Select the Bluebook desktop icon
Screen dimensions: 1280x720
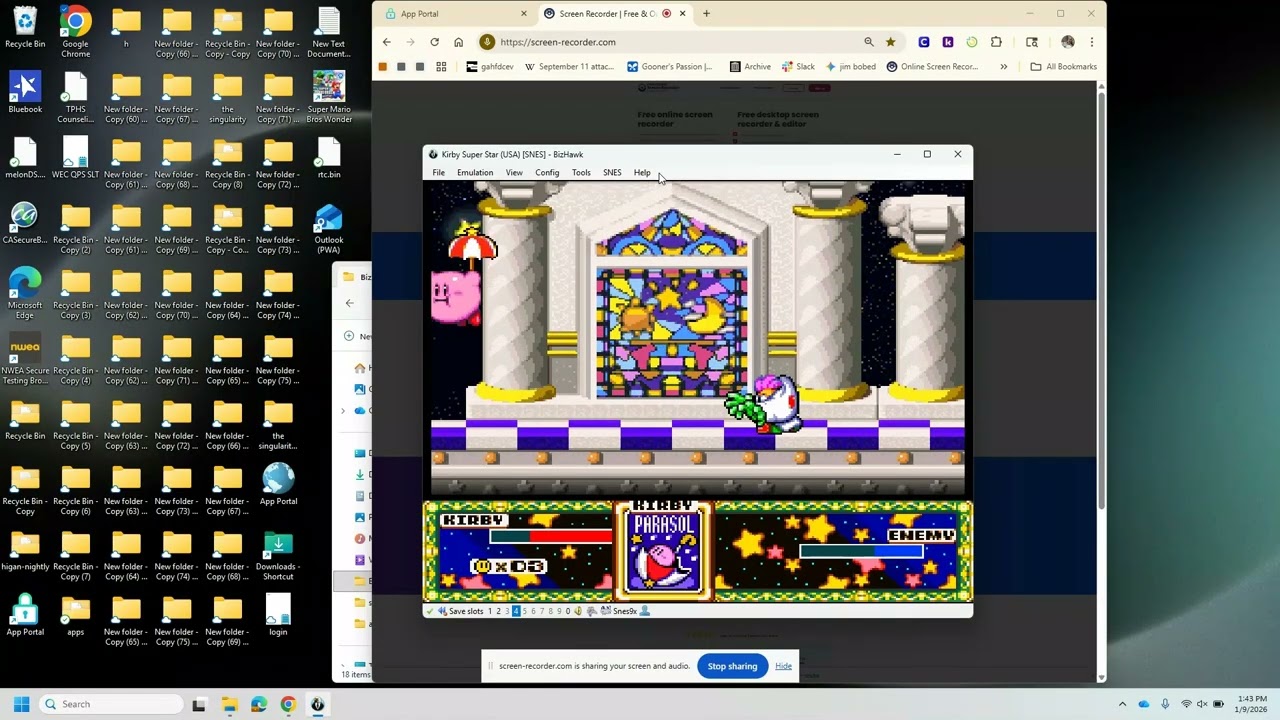pos(25,93)
